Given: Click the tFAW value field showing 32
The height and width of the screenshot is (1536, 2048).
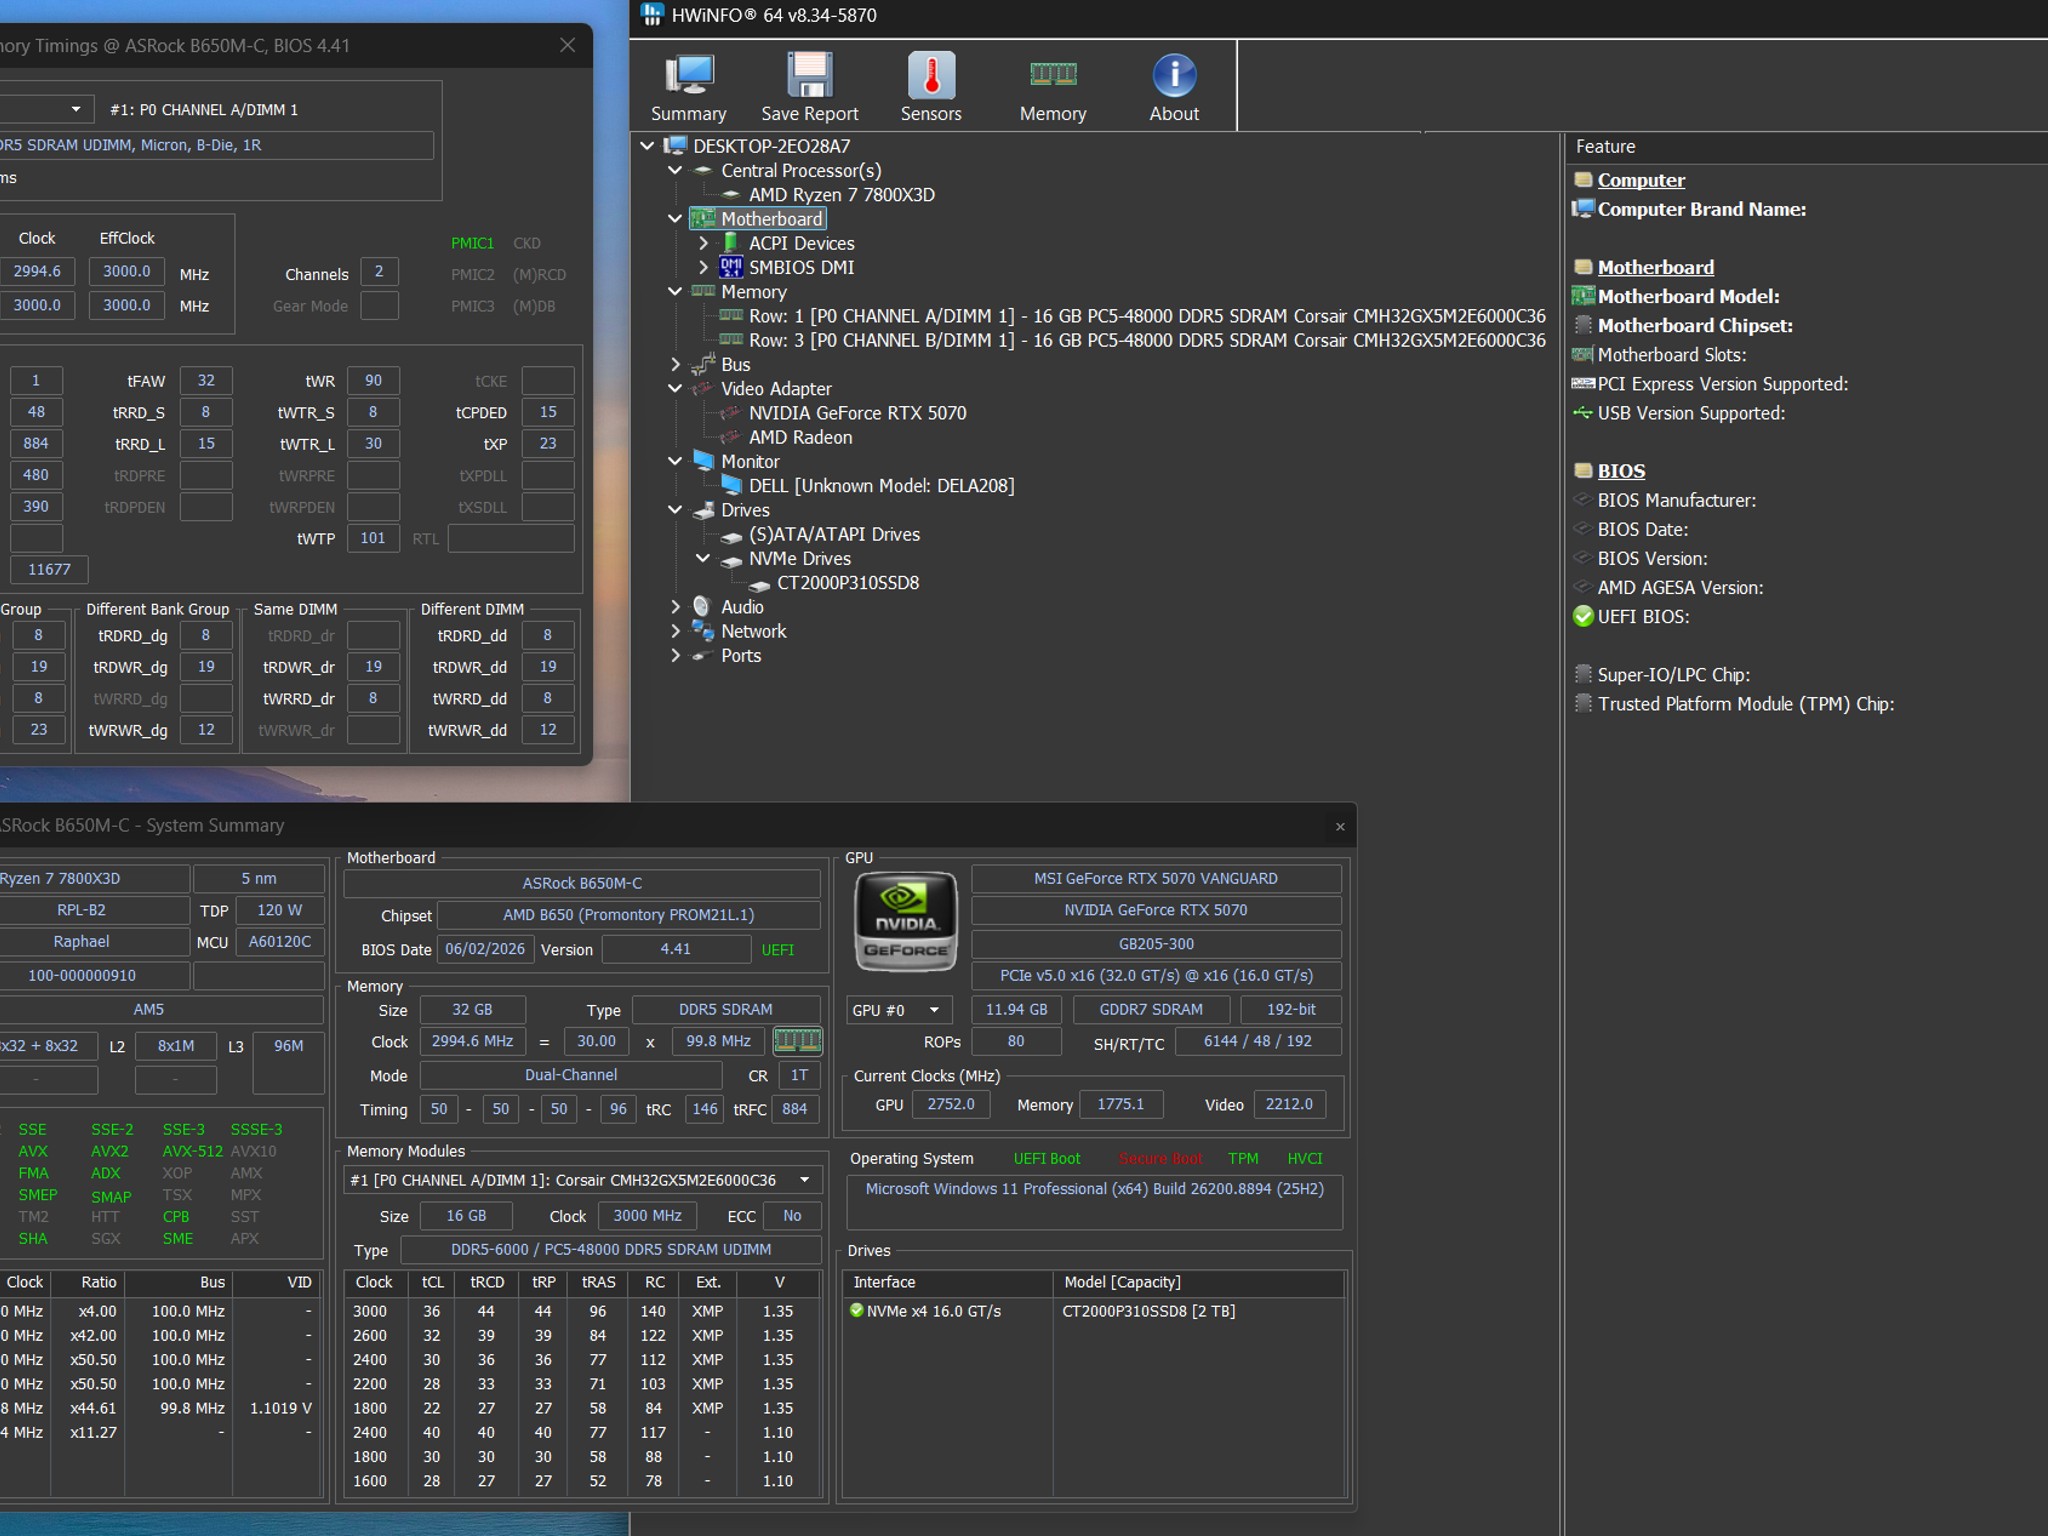Looking at the screenshot, I should coord(206,380).
